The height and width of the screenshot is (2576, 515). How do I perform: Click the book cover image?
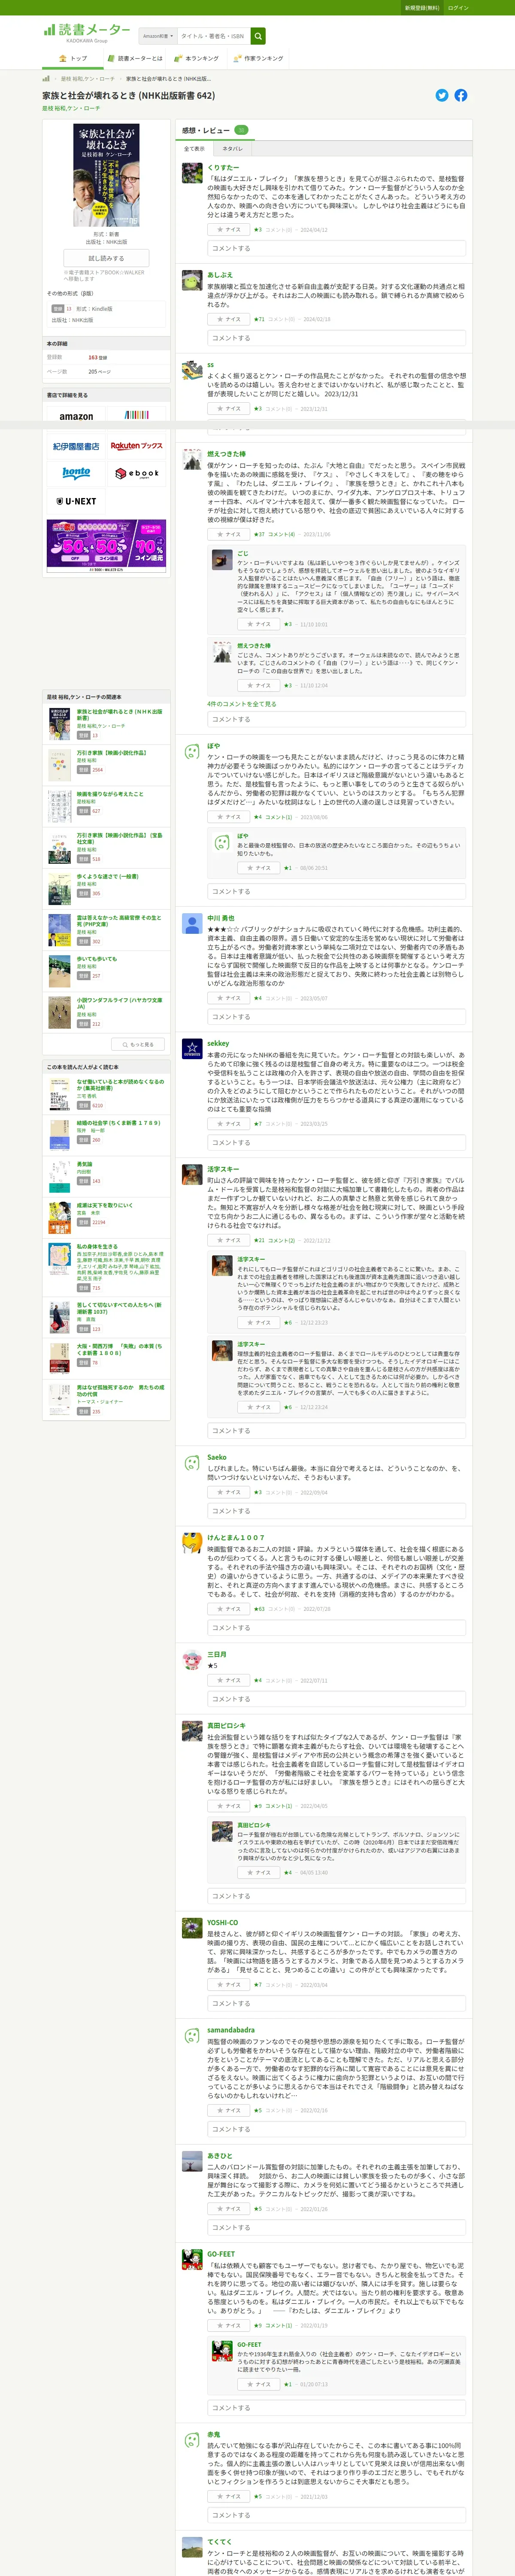point(106,175)
